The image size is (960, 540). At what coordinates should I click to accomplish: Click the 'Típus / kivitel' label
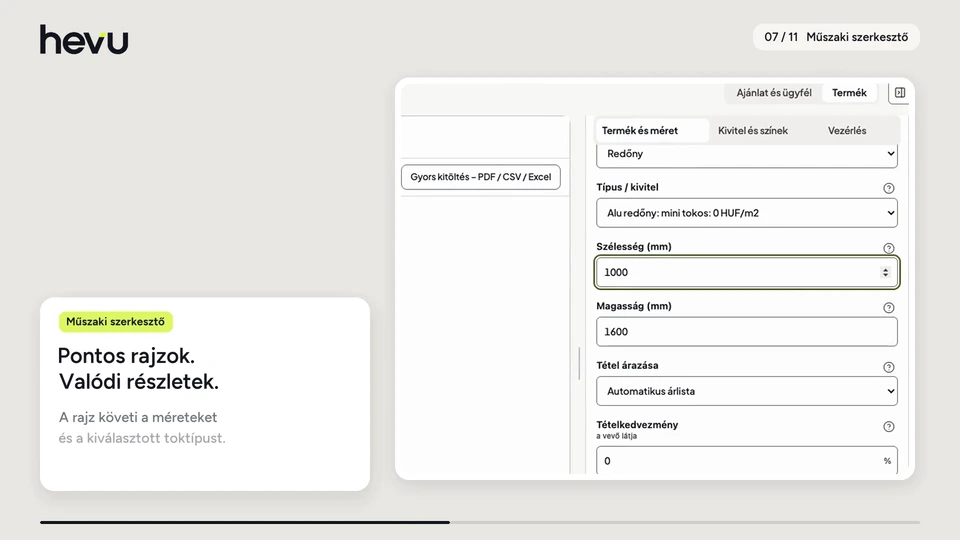click(x=627, y=187)
